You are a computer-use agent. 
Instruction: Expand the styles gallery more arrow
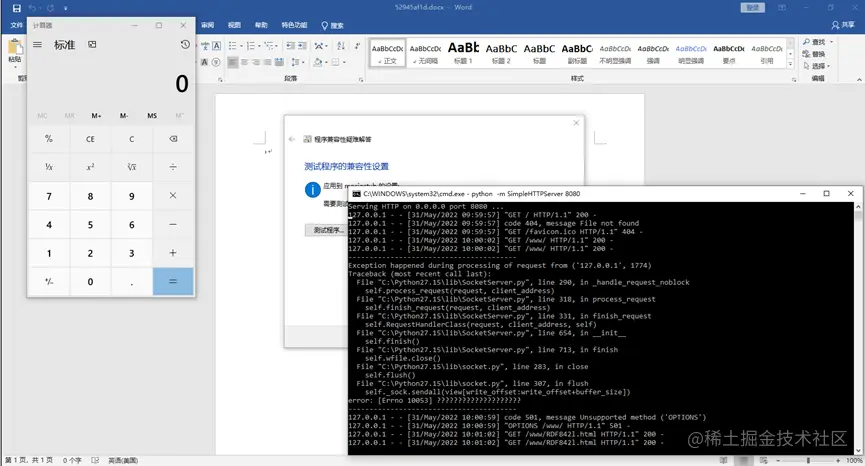tap(791, 65)
